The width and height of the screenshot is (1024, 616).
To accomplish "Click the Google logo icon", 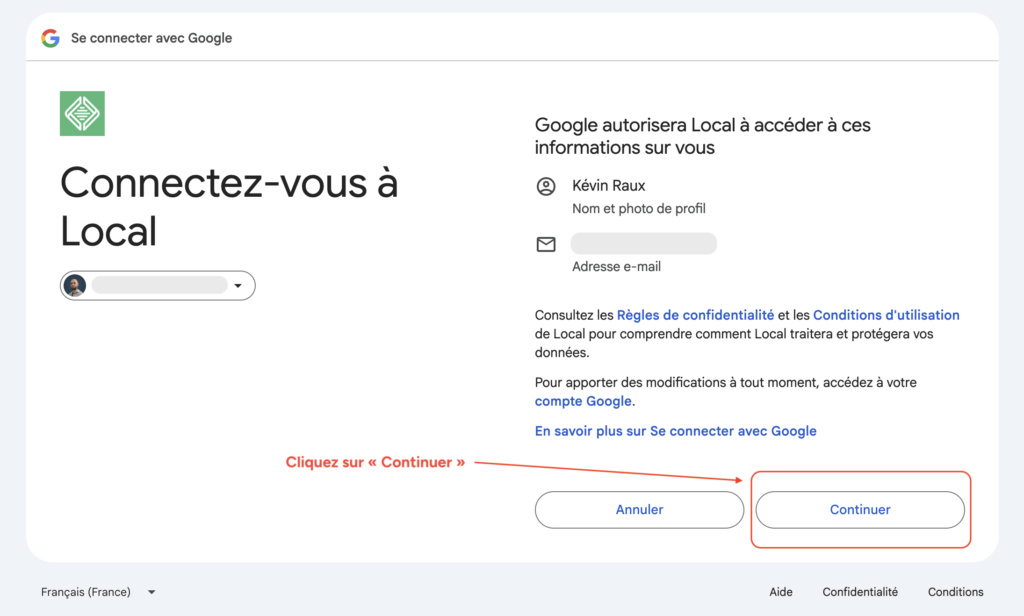I will pyautogui.click(x=50, y=38).
